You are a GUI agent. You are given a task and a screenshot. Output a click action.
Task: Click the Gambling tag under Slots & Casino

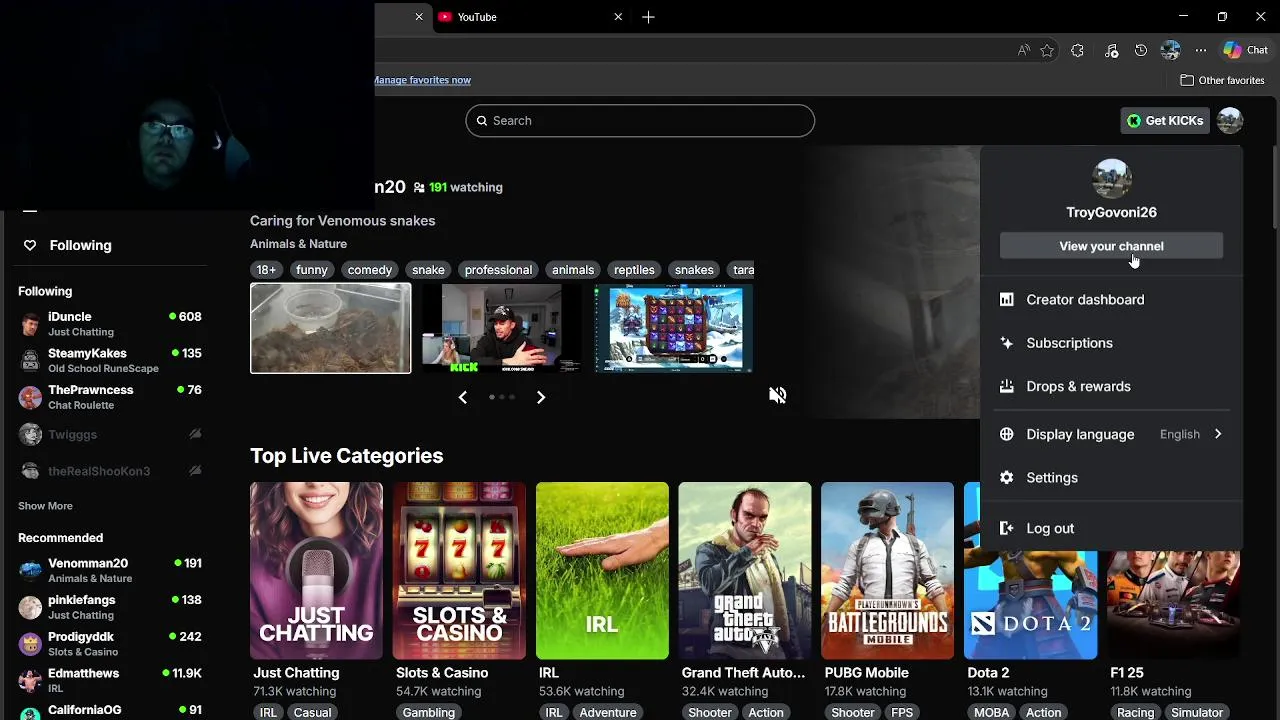pyautogui.click(x=429, y=713)
